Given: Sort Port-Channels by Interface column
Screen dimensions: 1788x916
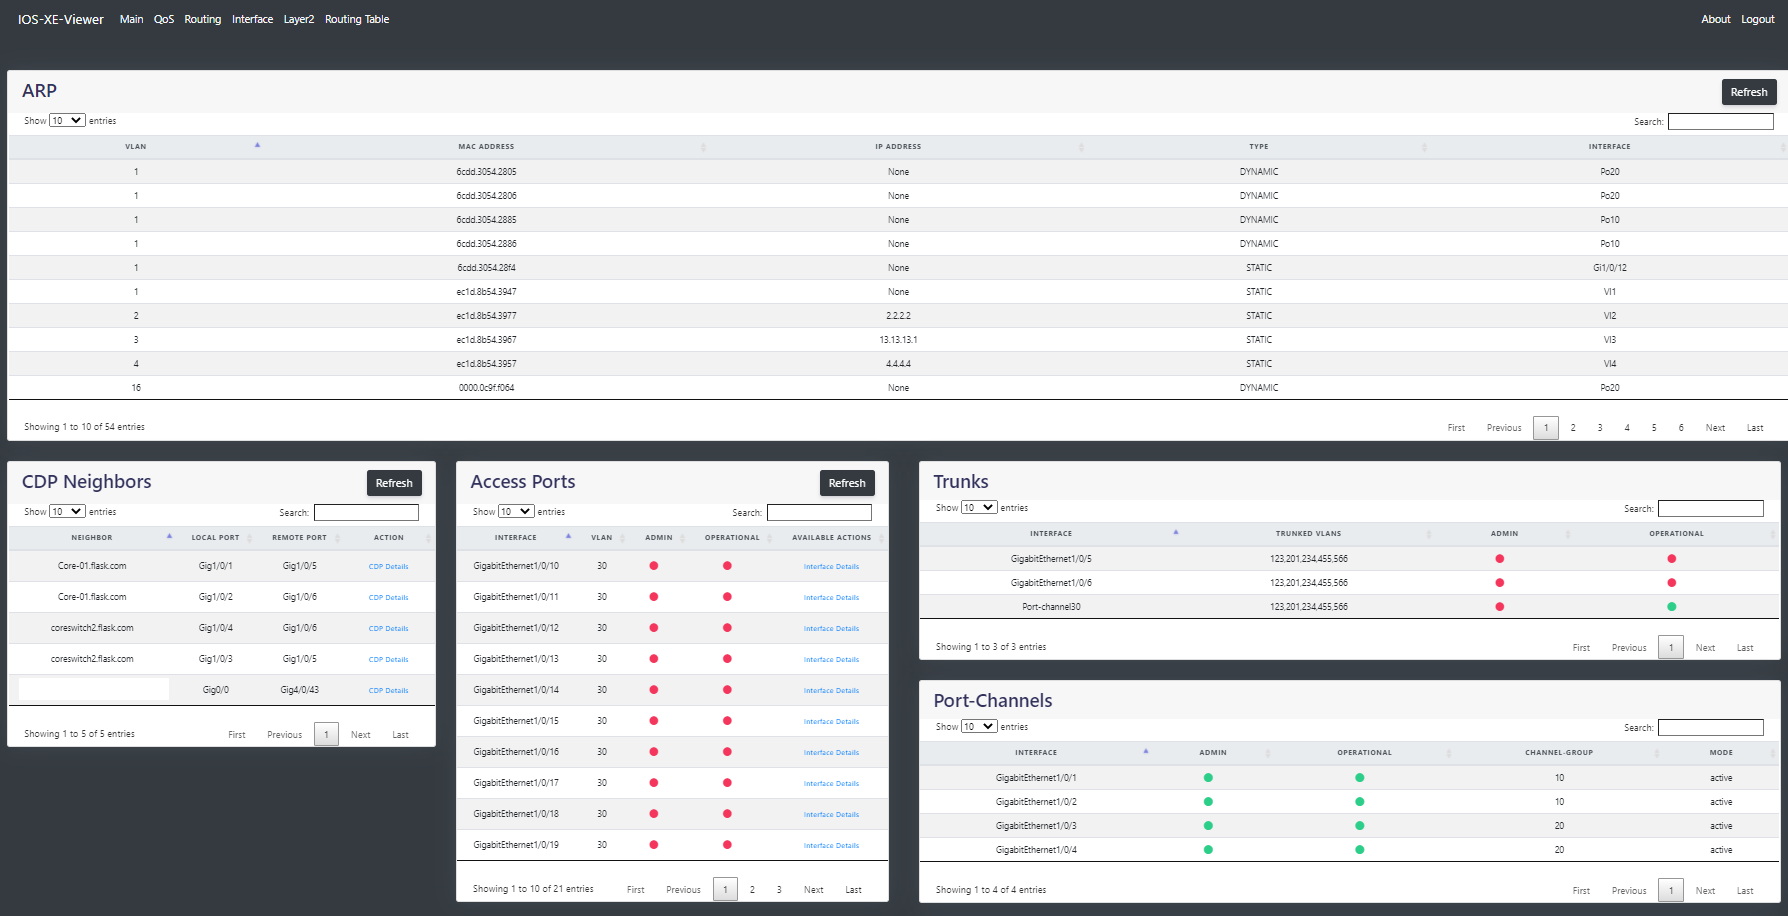Looking at the screenshot, I should (1036, 753).
